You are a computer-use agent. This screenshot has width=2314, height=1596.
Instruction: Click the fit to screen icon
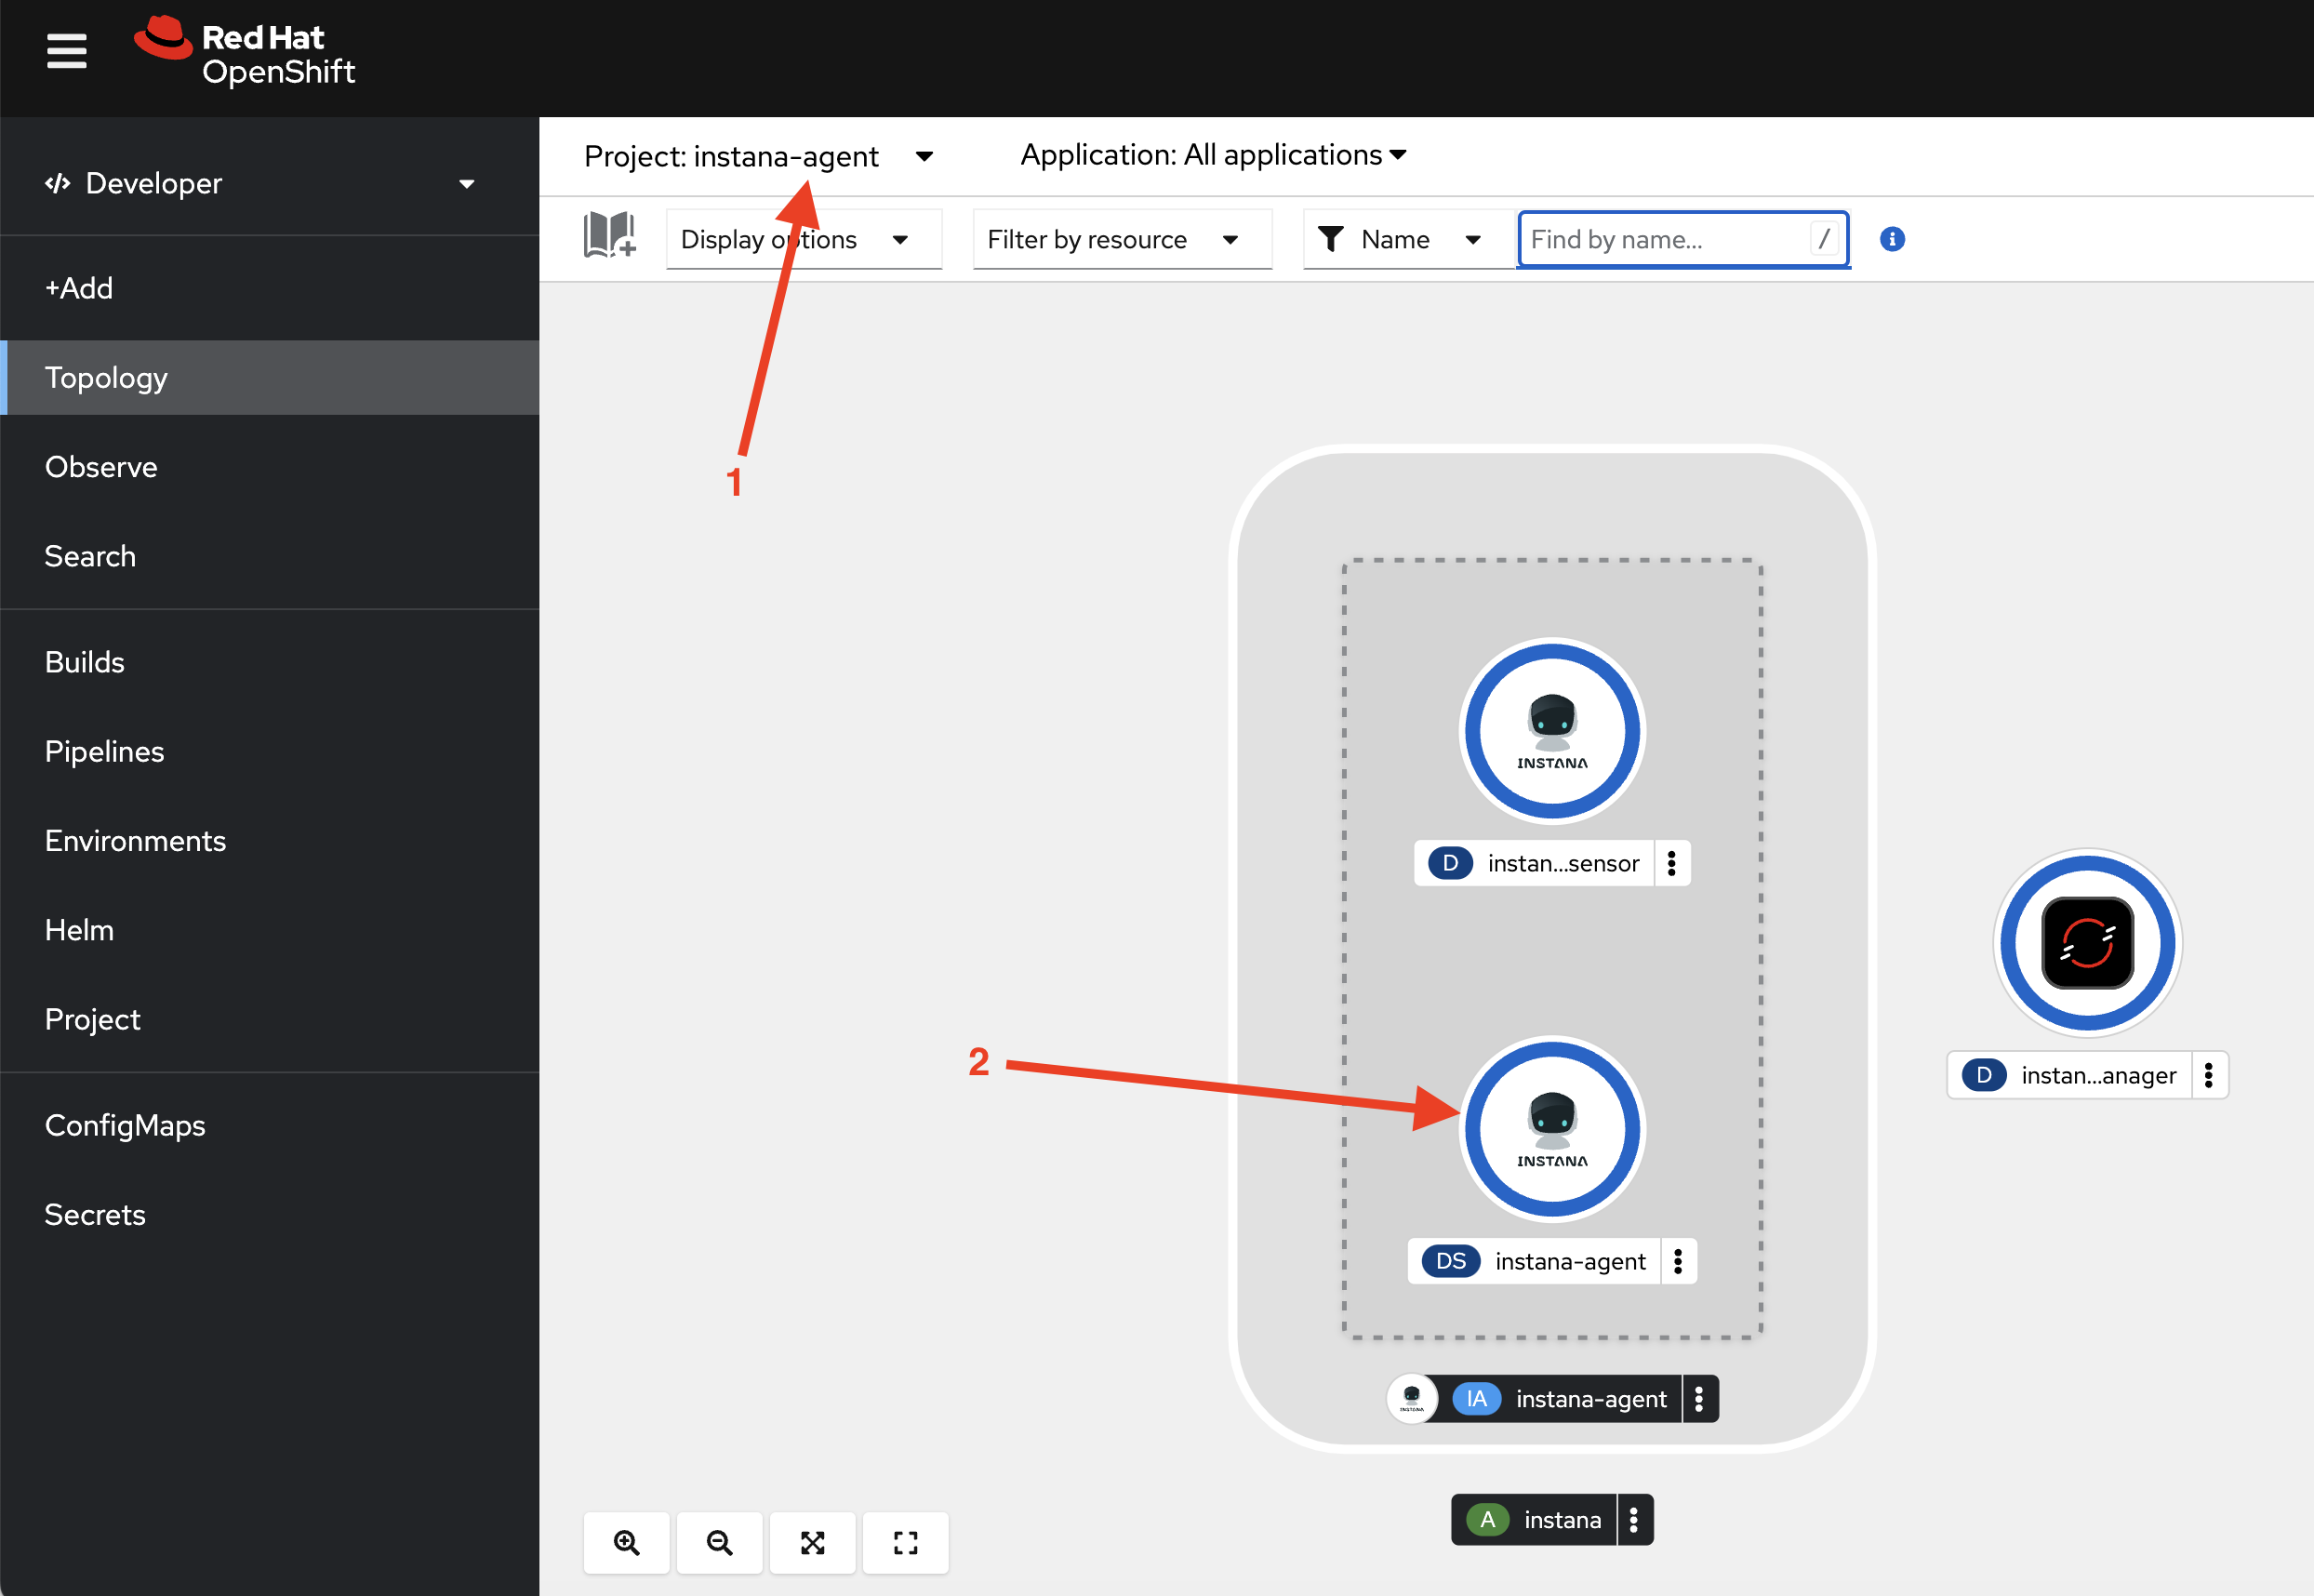[x=812, y=1542]
